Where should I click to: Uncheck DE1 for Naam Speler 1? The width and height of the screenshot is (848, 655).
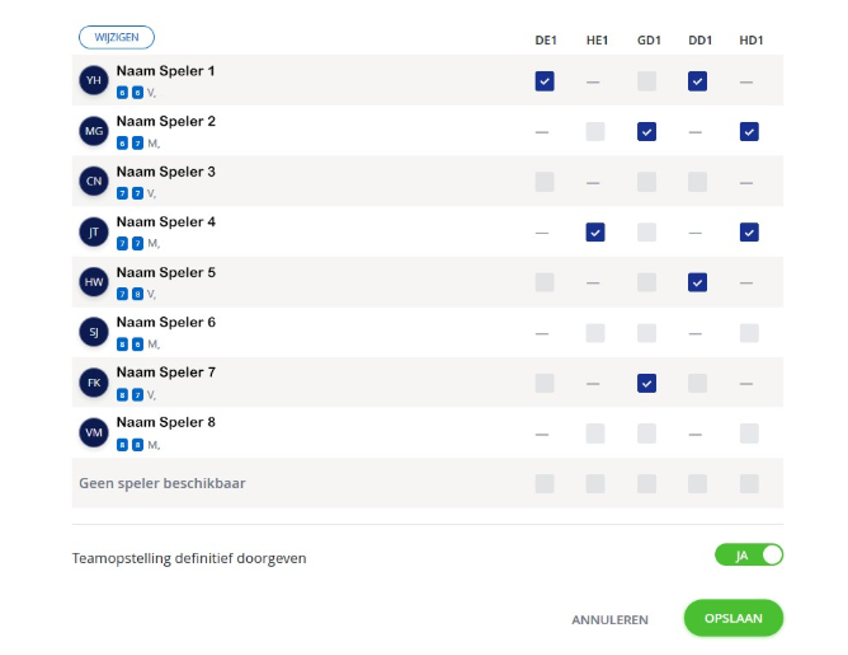pyautogui.click(x=544, y=81)
